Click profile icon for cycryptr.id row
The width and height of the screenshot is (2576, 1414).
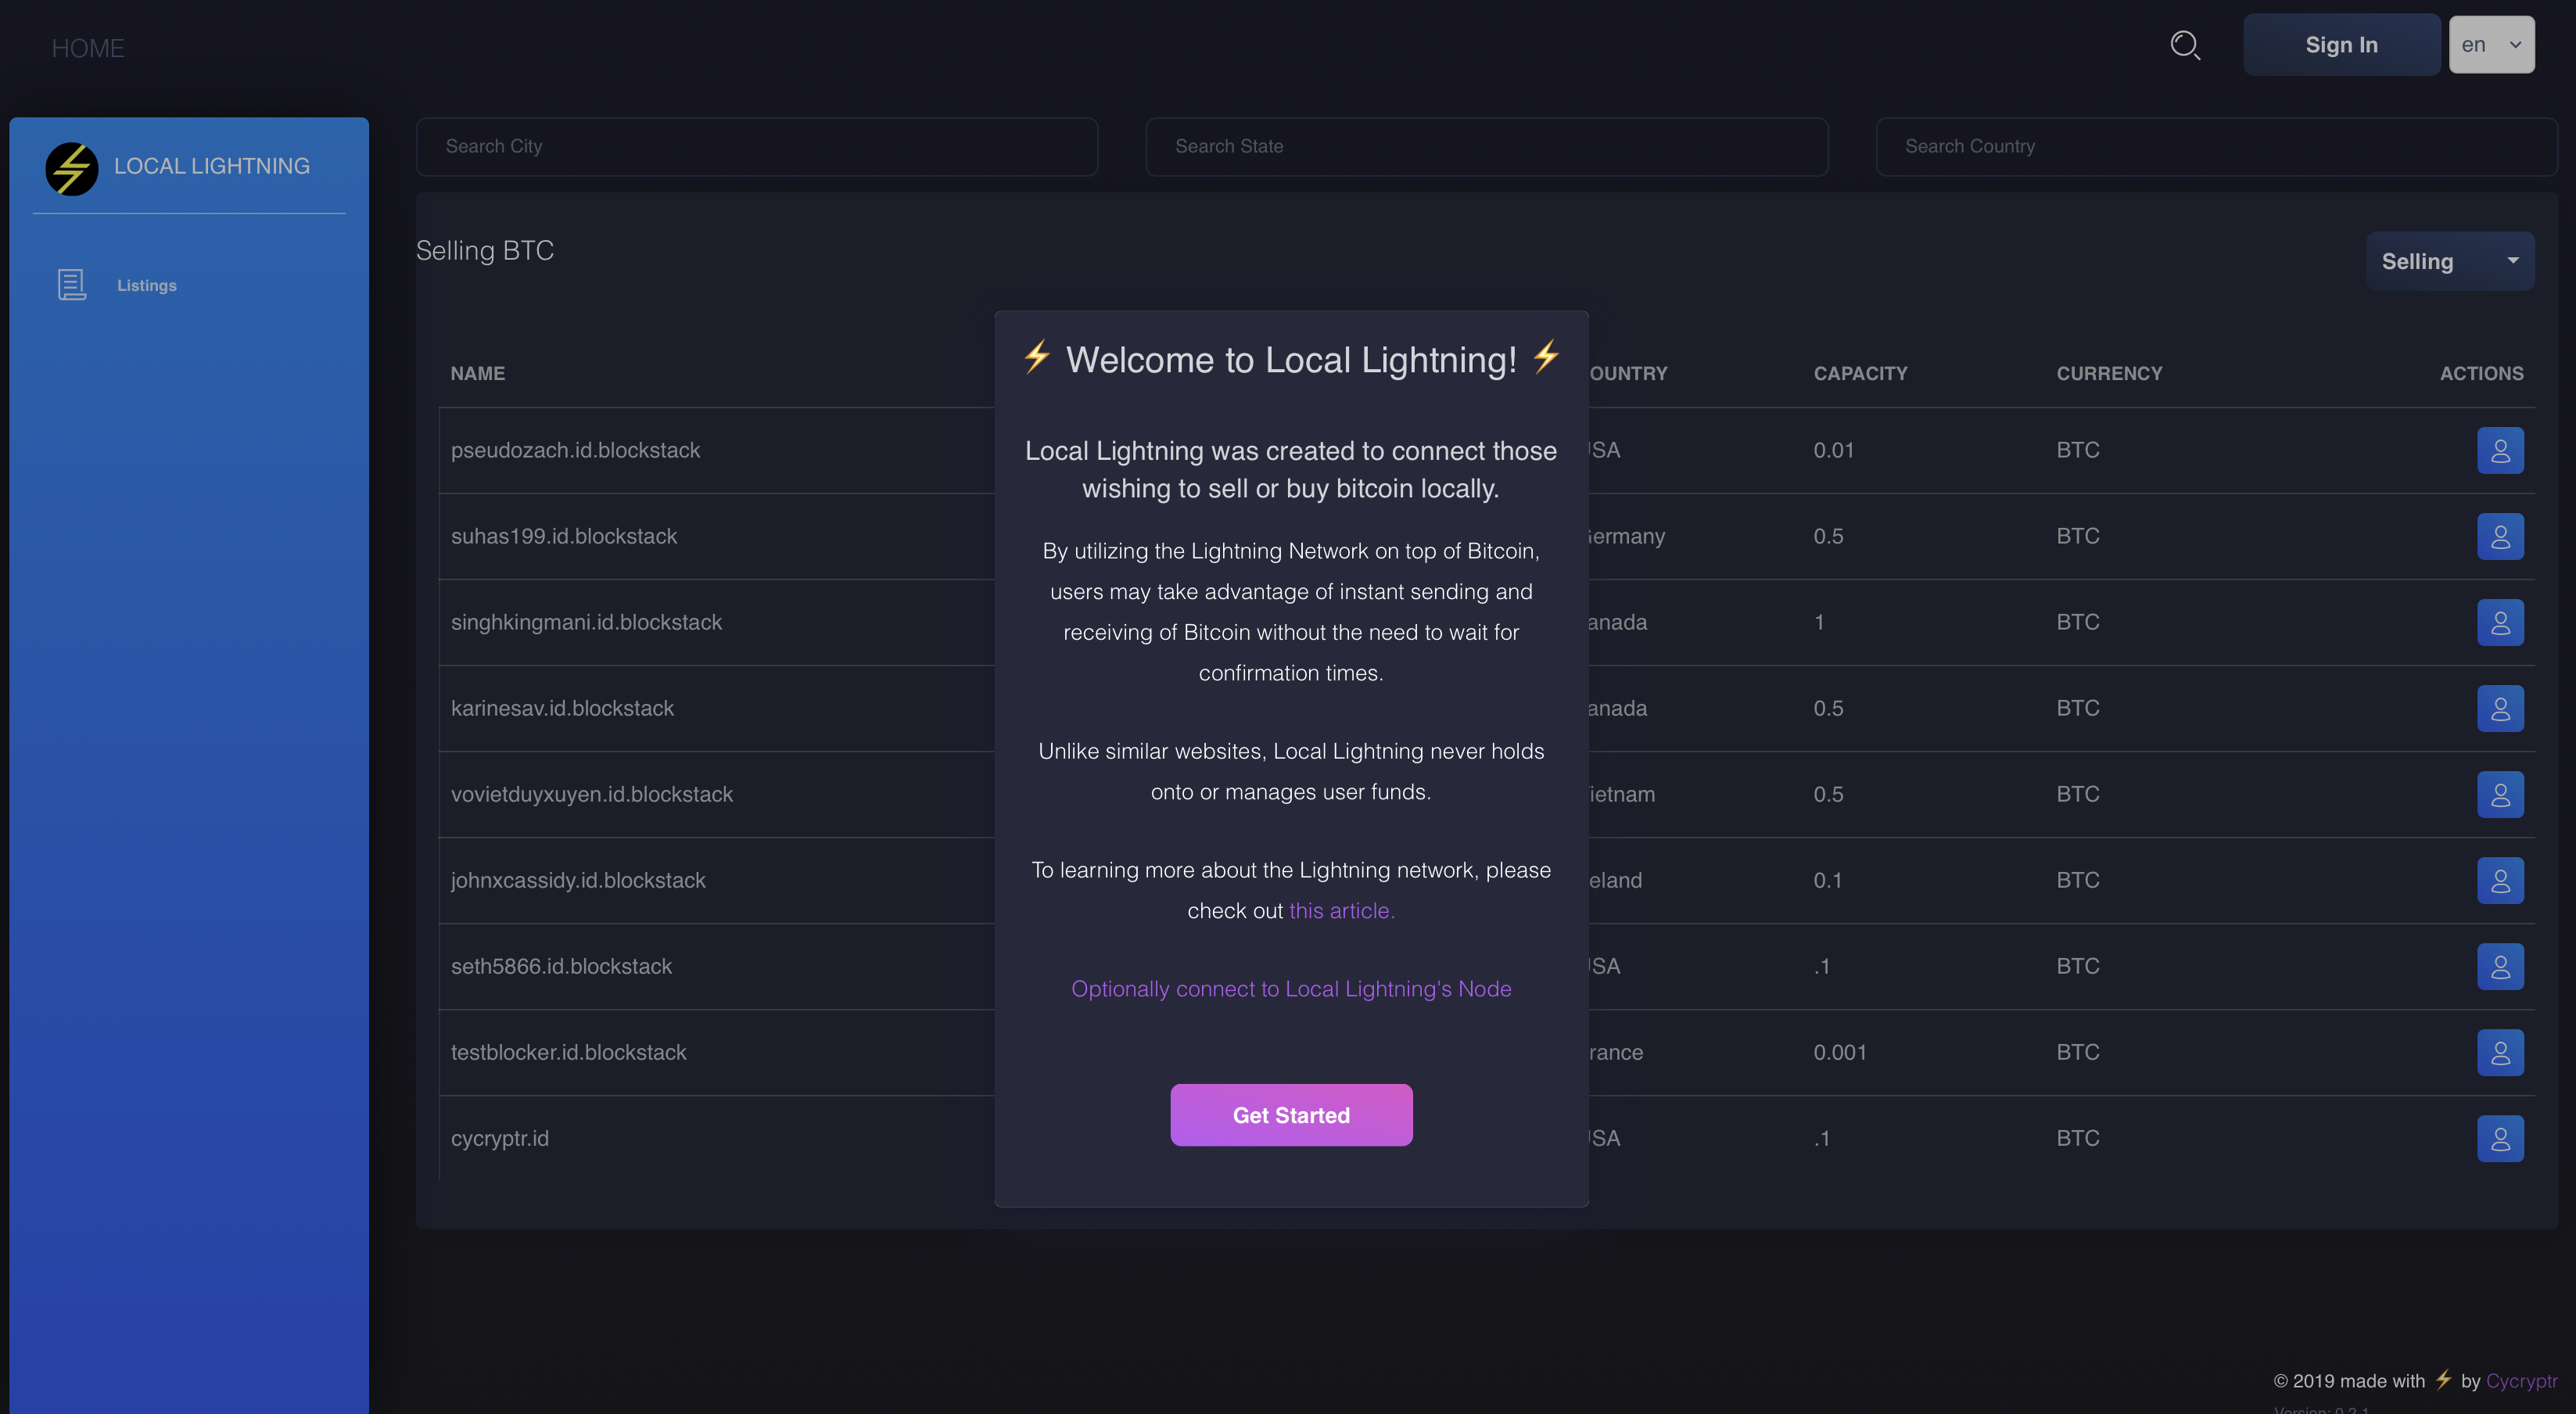pos(2499,1138)
